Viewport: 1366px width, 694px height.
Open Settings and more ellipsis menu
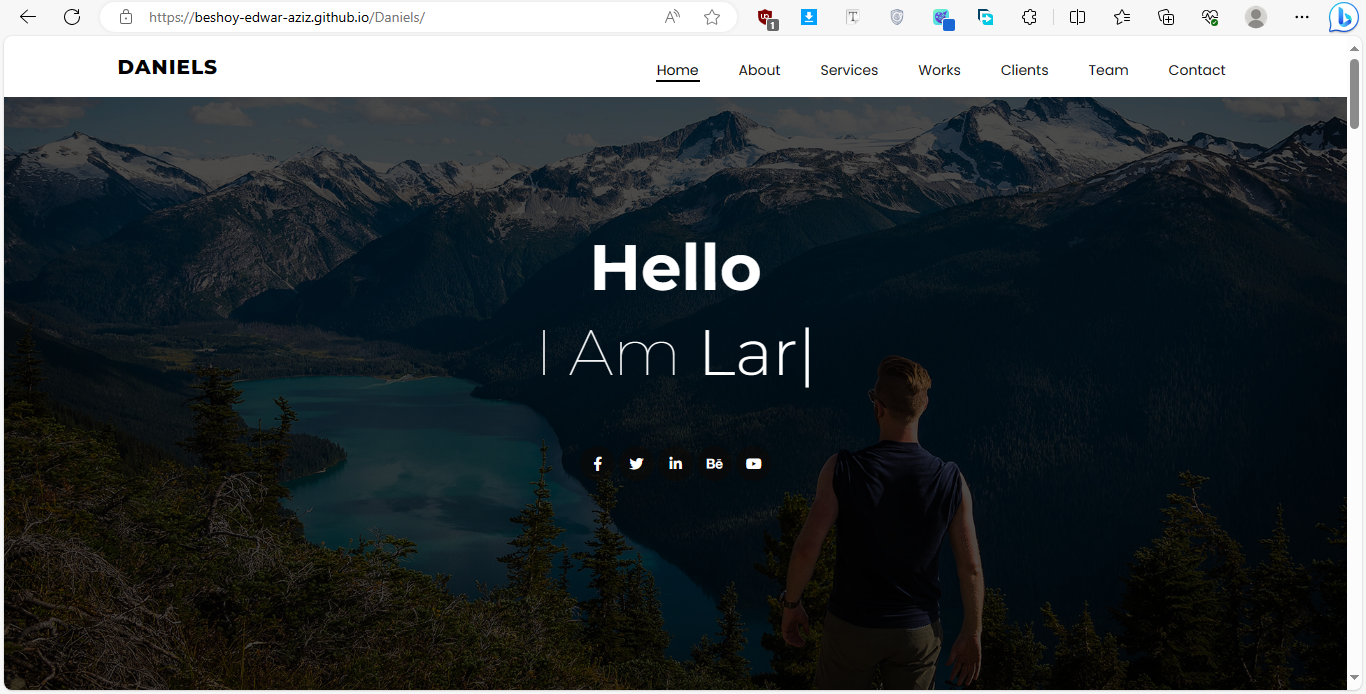pyautogui.click(x=1301, y=17)
